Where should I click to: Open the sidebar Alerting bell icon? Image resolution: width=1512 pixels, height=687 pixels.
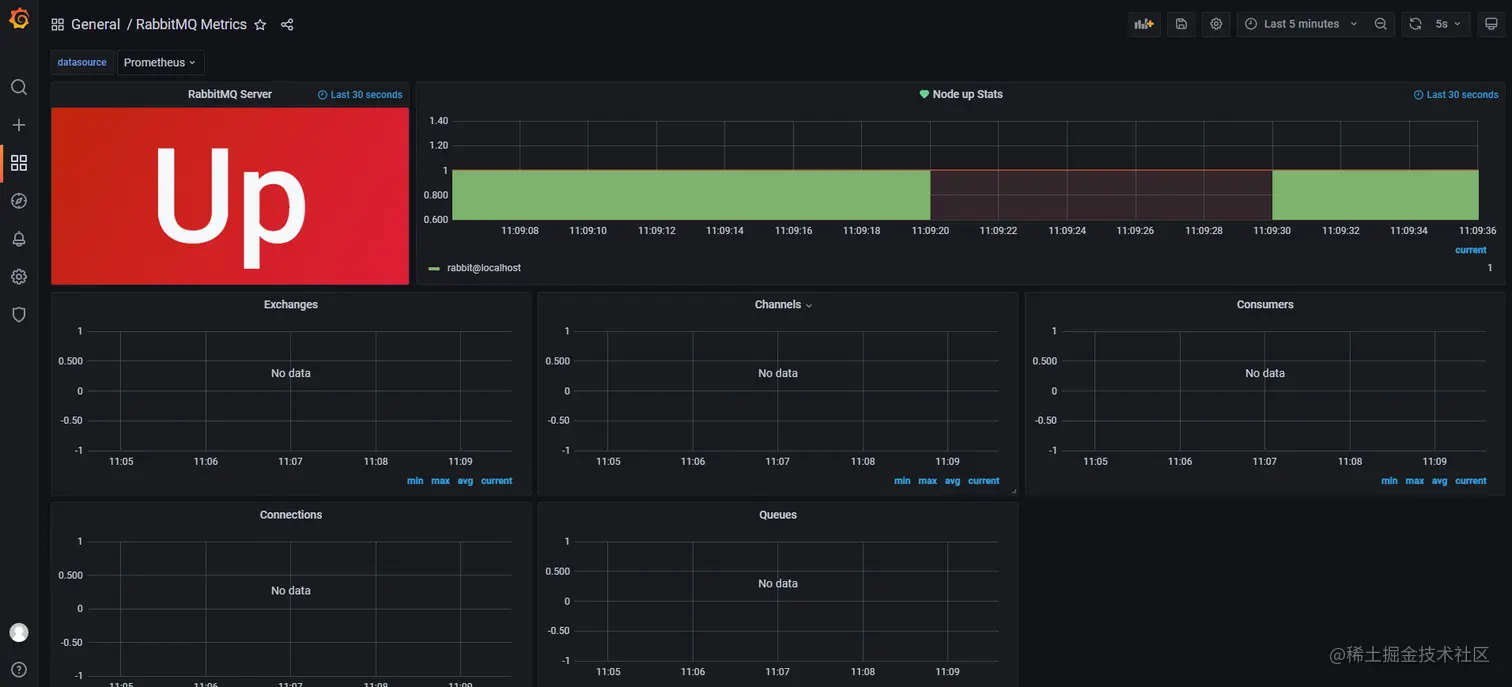[19, 239]
